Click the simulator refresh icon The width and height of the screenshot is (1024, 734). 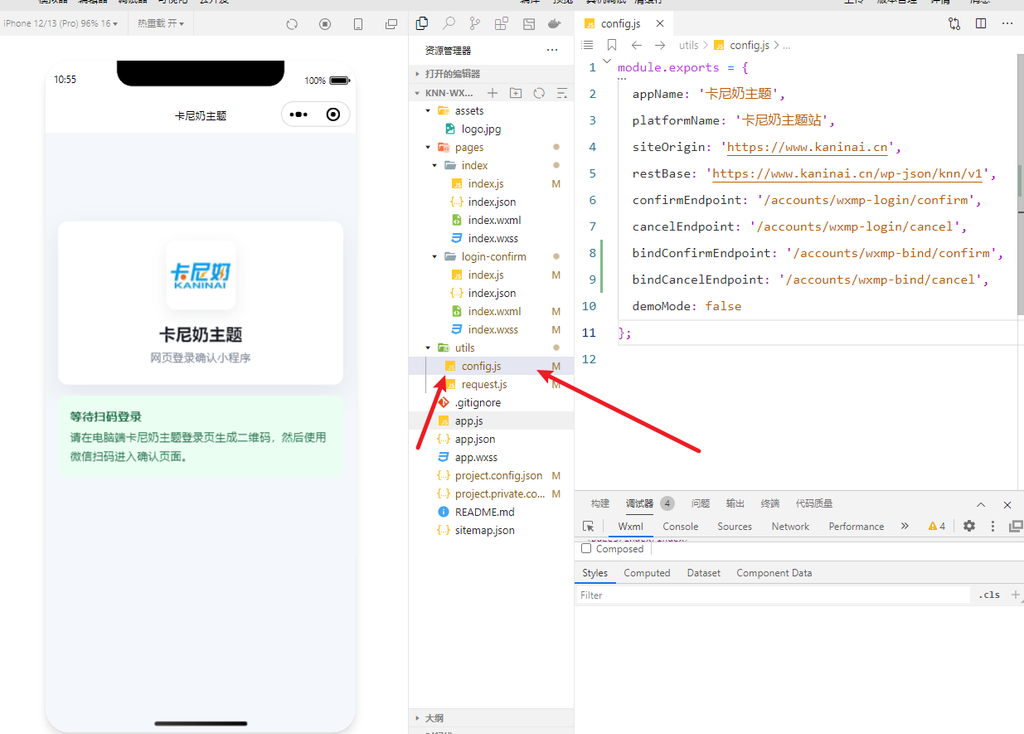[x=292, y=24]
